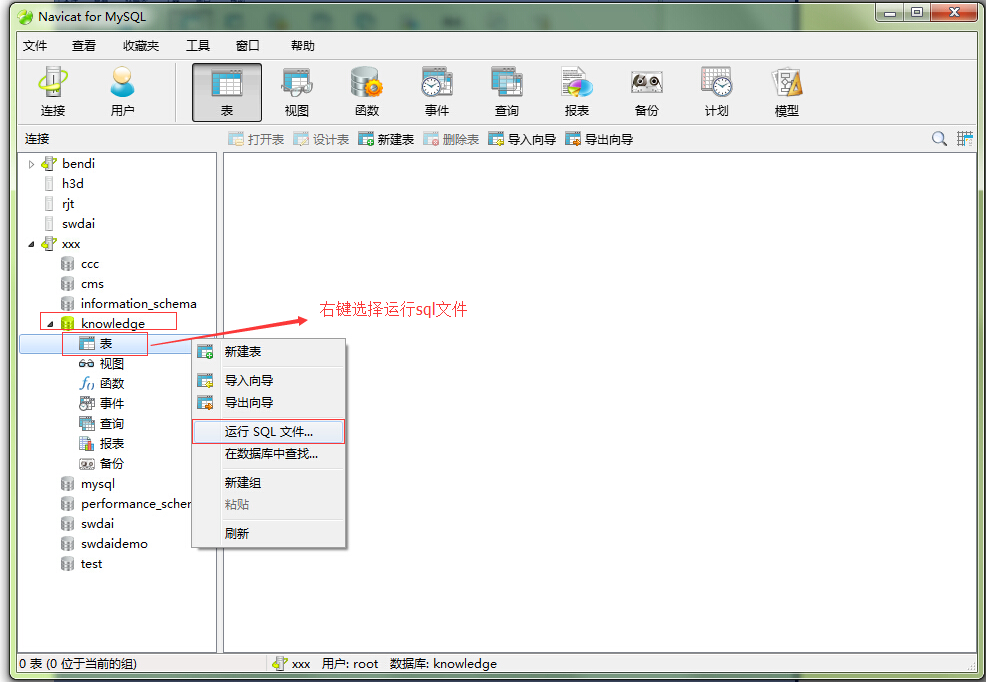Screen dimensions: 986x682
Task: Select the 备份 node under knowledge
Action: [112, 464]
